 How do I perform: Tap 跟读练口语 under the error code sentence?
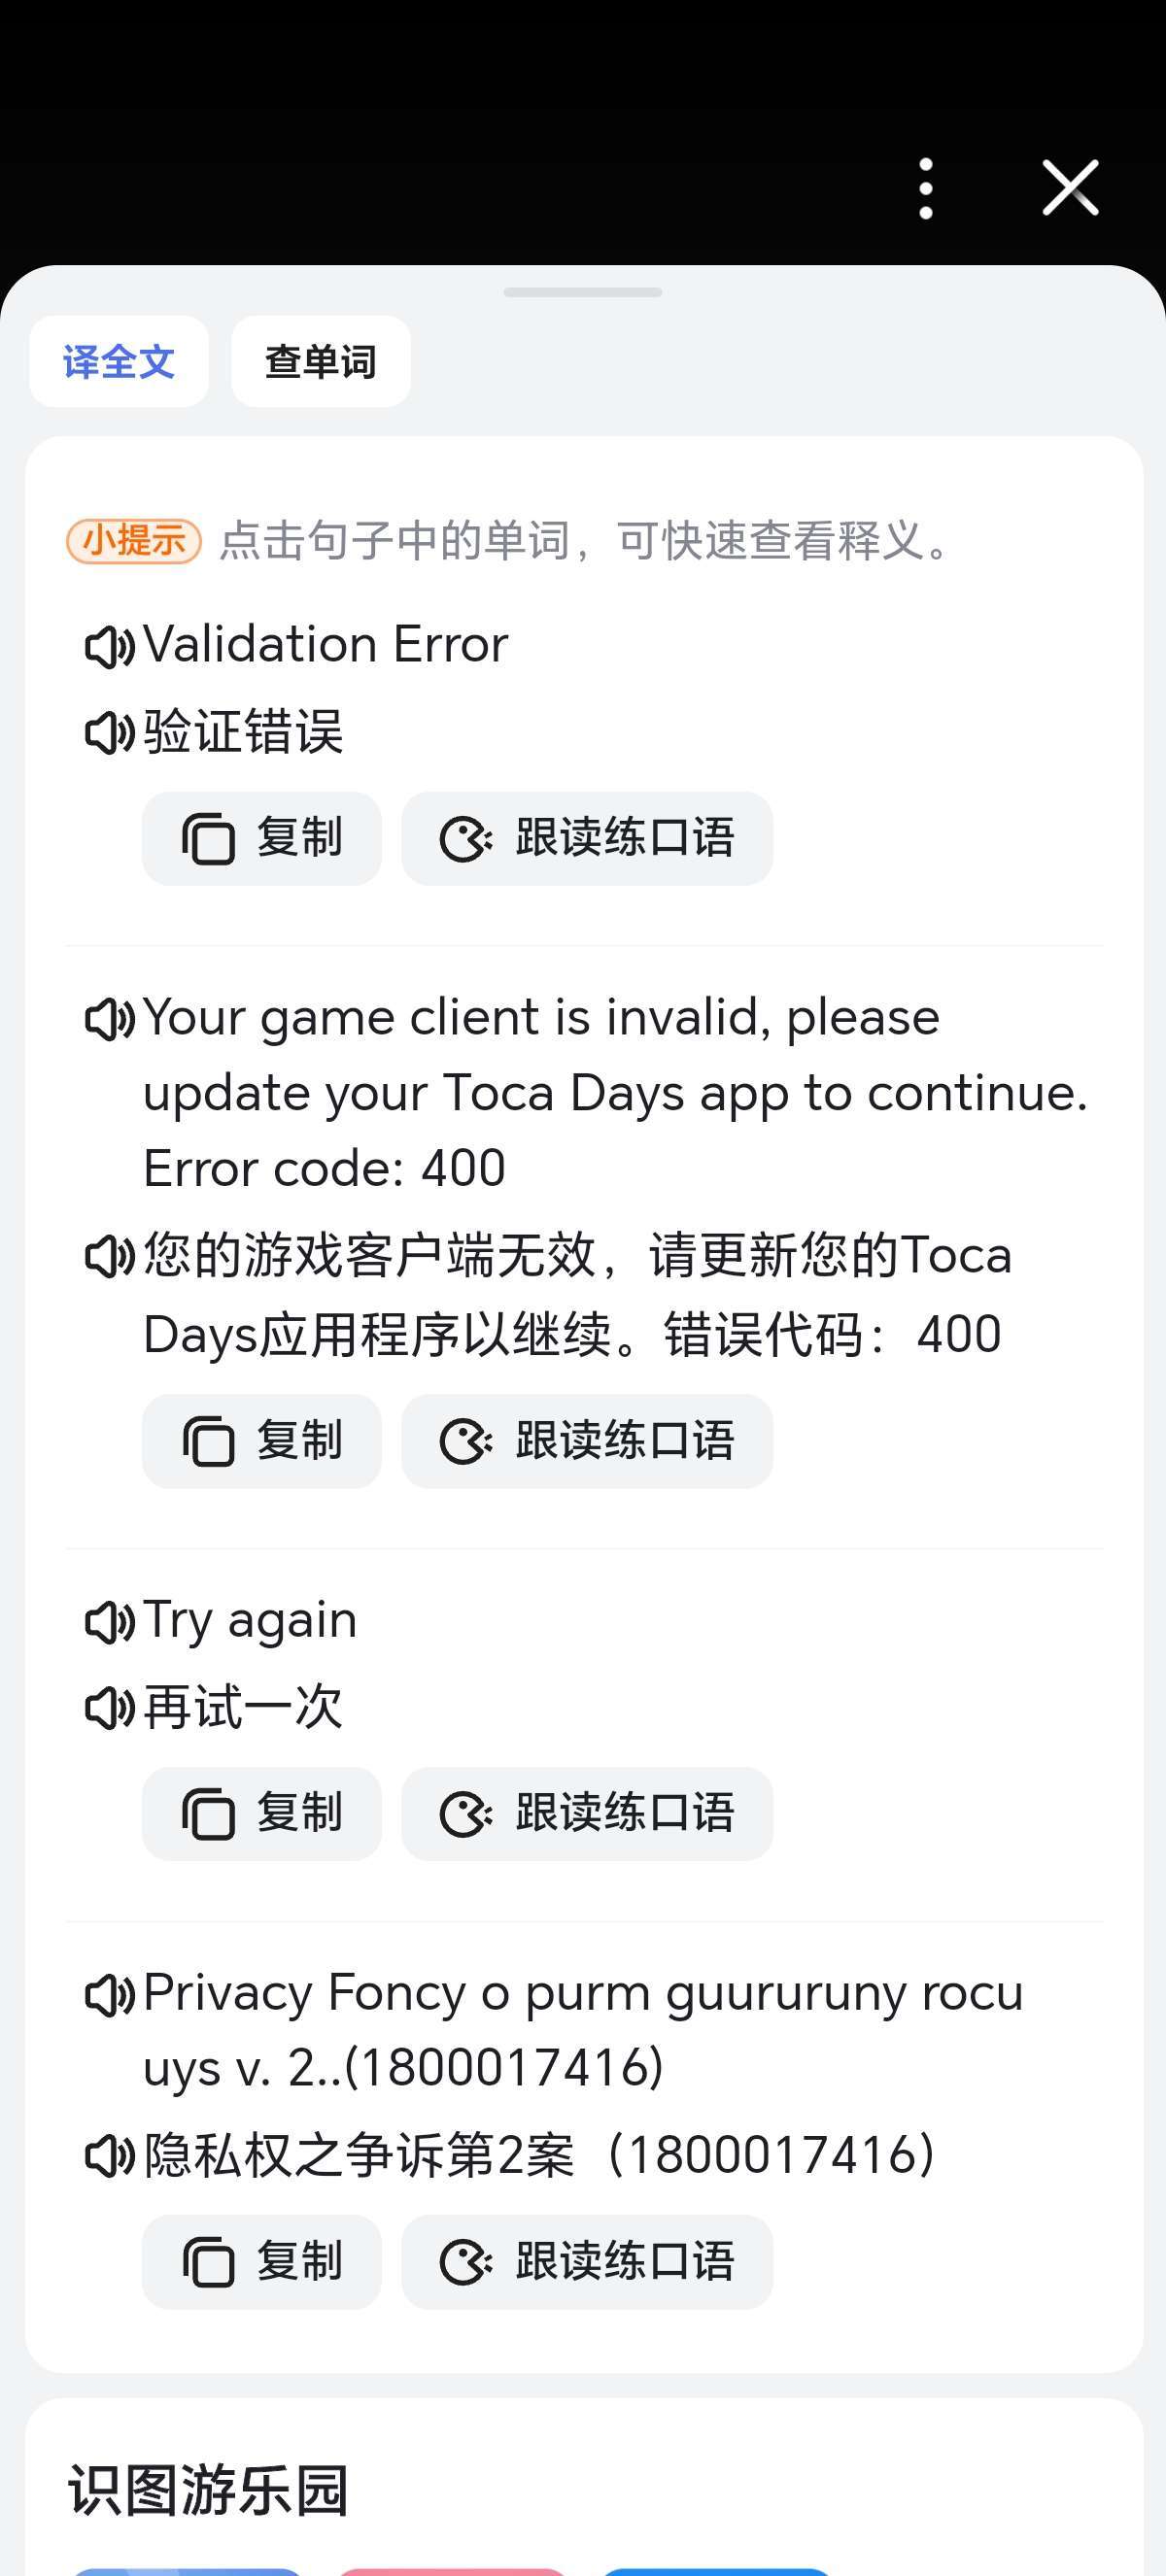[x=587, y=1441]
